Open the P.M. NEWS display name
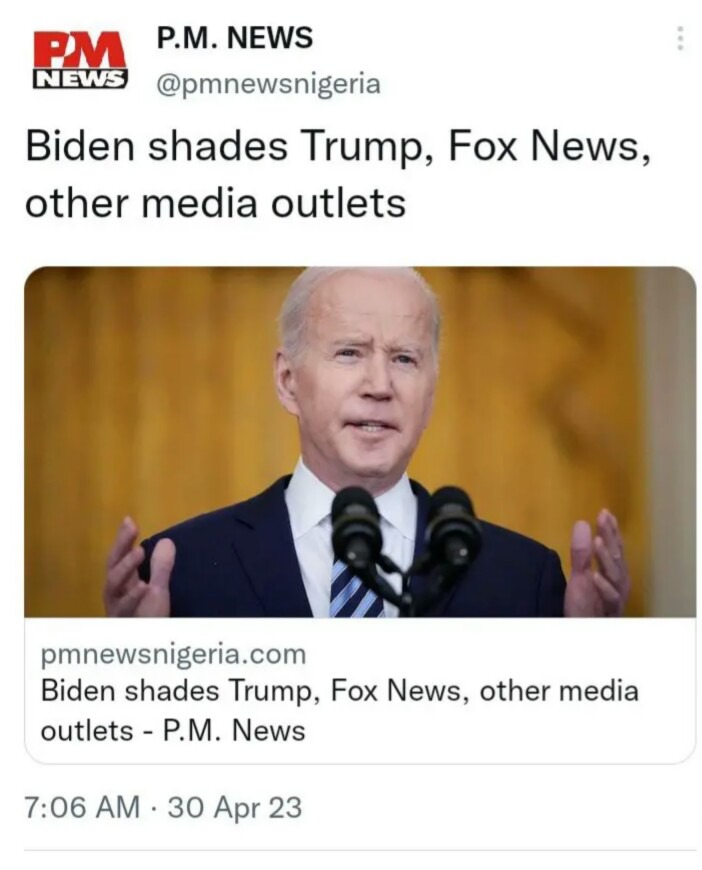Screen dimensions: 702x870 pos(235,38)
